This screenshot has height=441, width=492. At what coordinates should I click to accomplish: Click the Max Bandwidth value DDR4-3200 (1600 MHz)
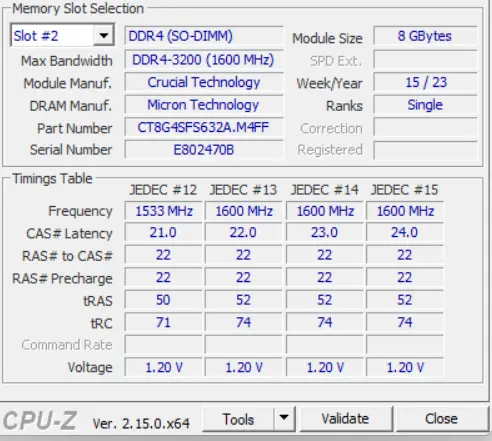pyautogui.click(x=204, y=60)
